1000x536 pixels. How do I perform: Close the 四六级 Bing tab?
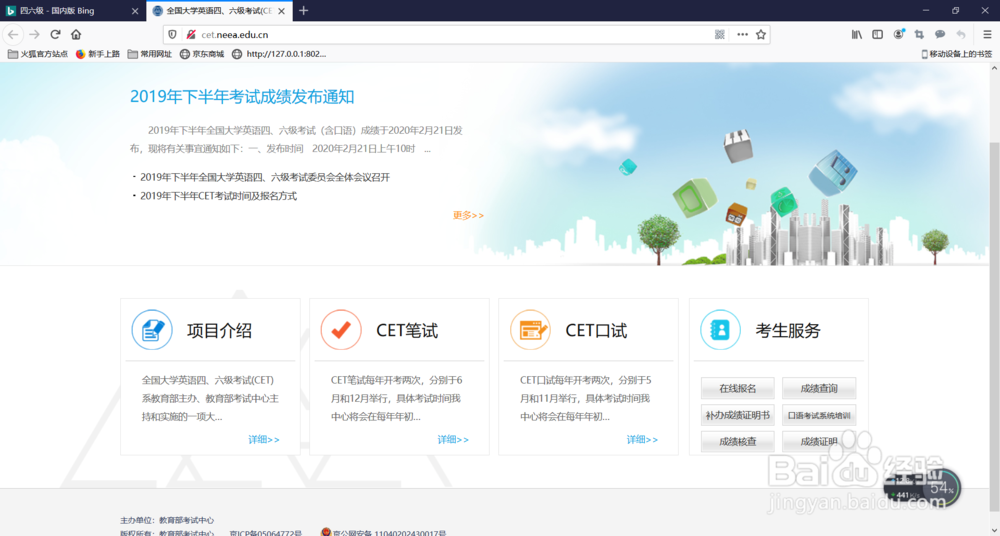135,11
